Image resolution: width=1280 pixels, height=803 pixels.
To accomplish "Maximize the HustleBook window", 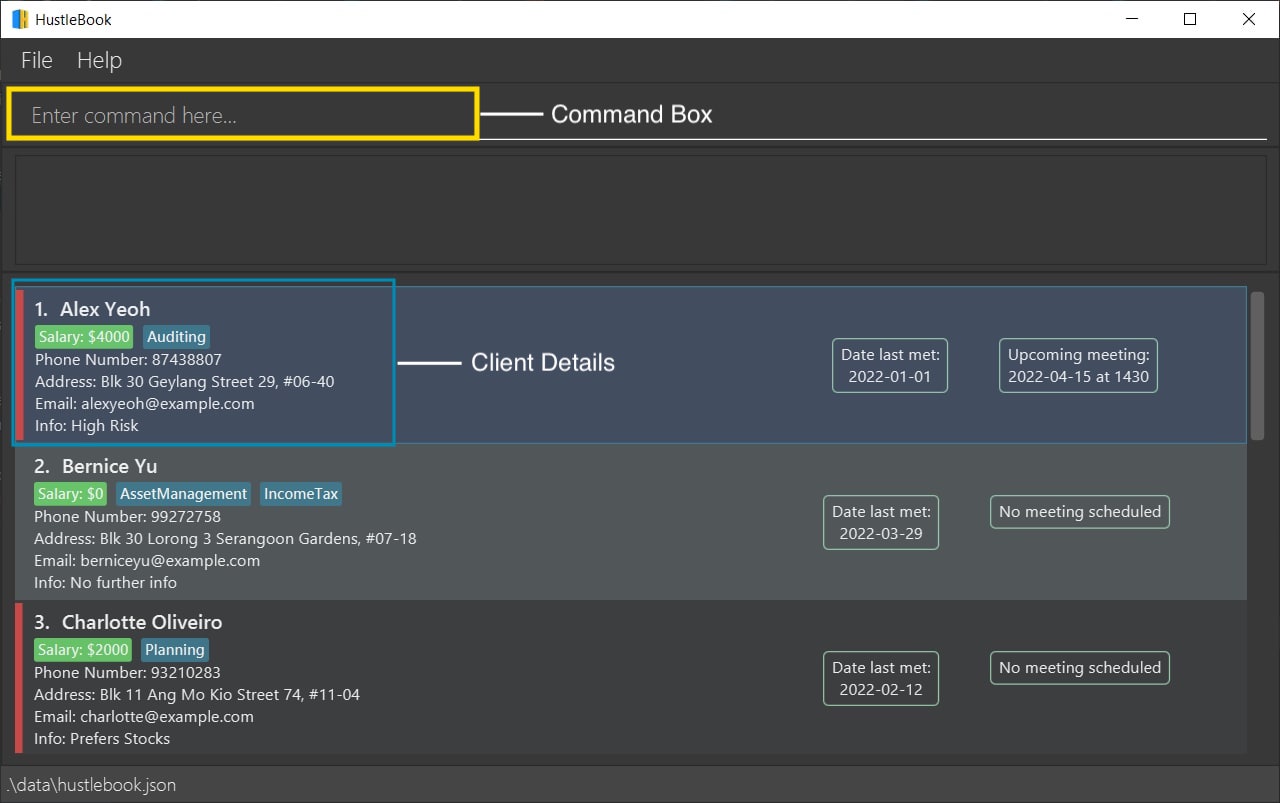I will 1190,19.
